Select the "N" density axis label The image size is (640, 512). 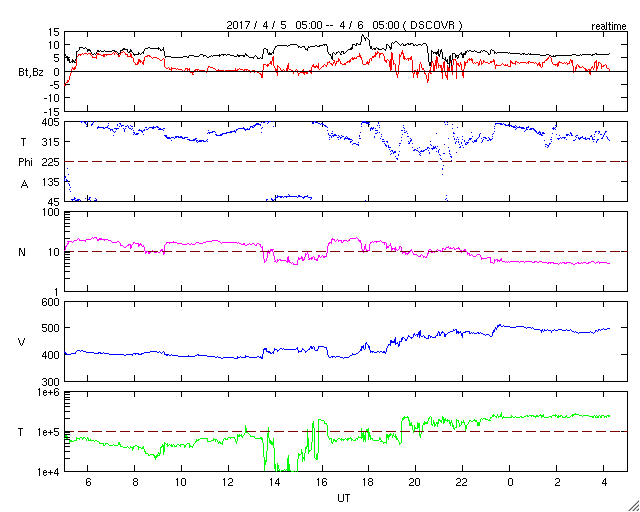22,252
